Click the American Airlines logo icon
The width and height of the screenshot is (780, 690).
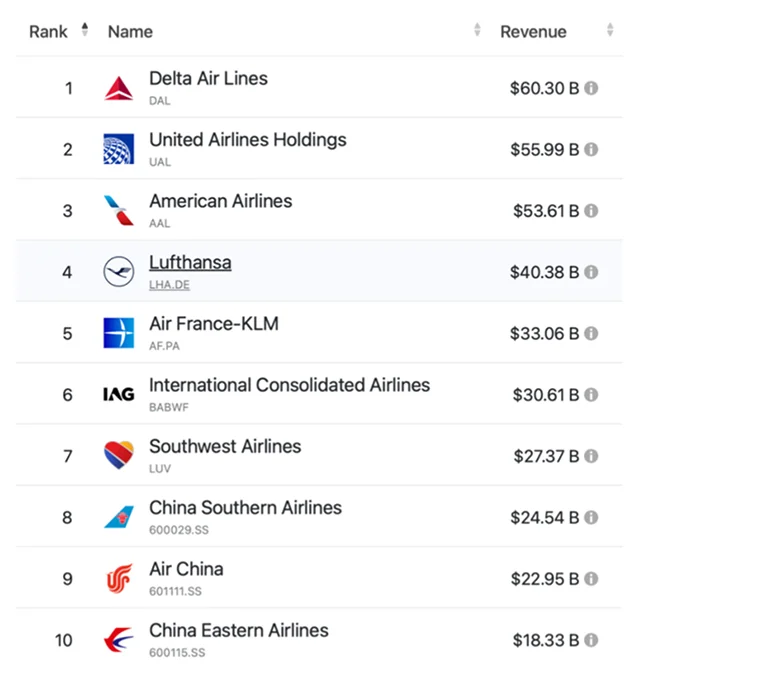[118, 210]
